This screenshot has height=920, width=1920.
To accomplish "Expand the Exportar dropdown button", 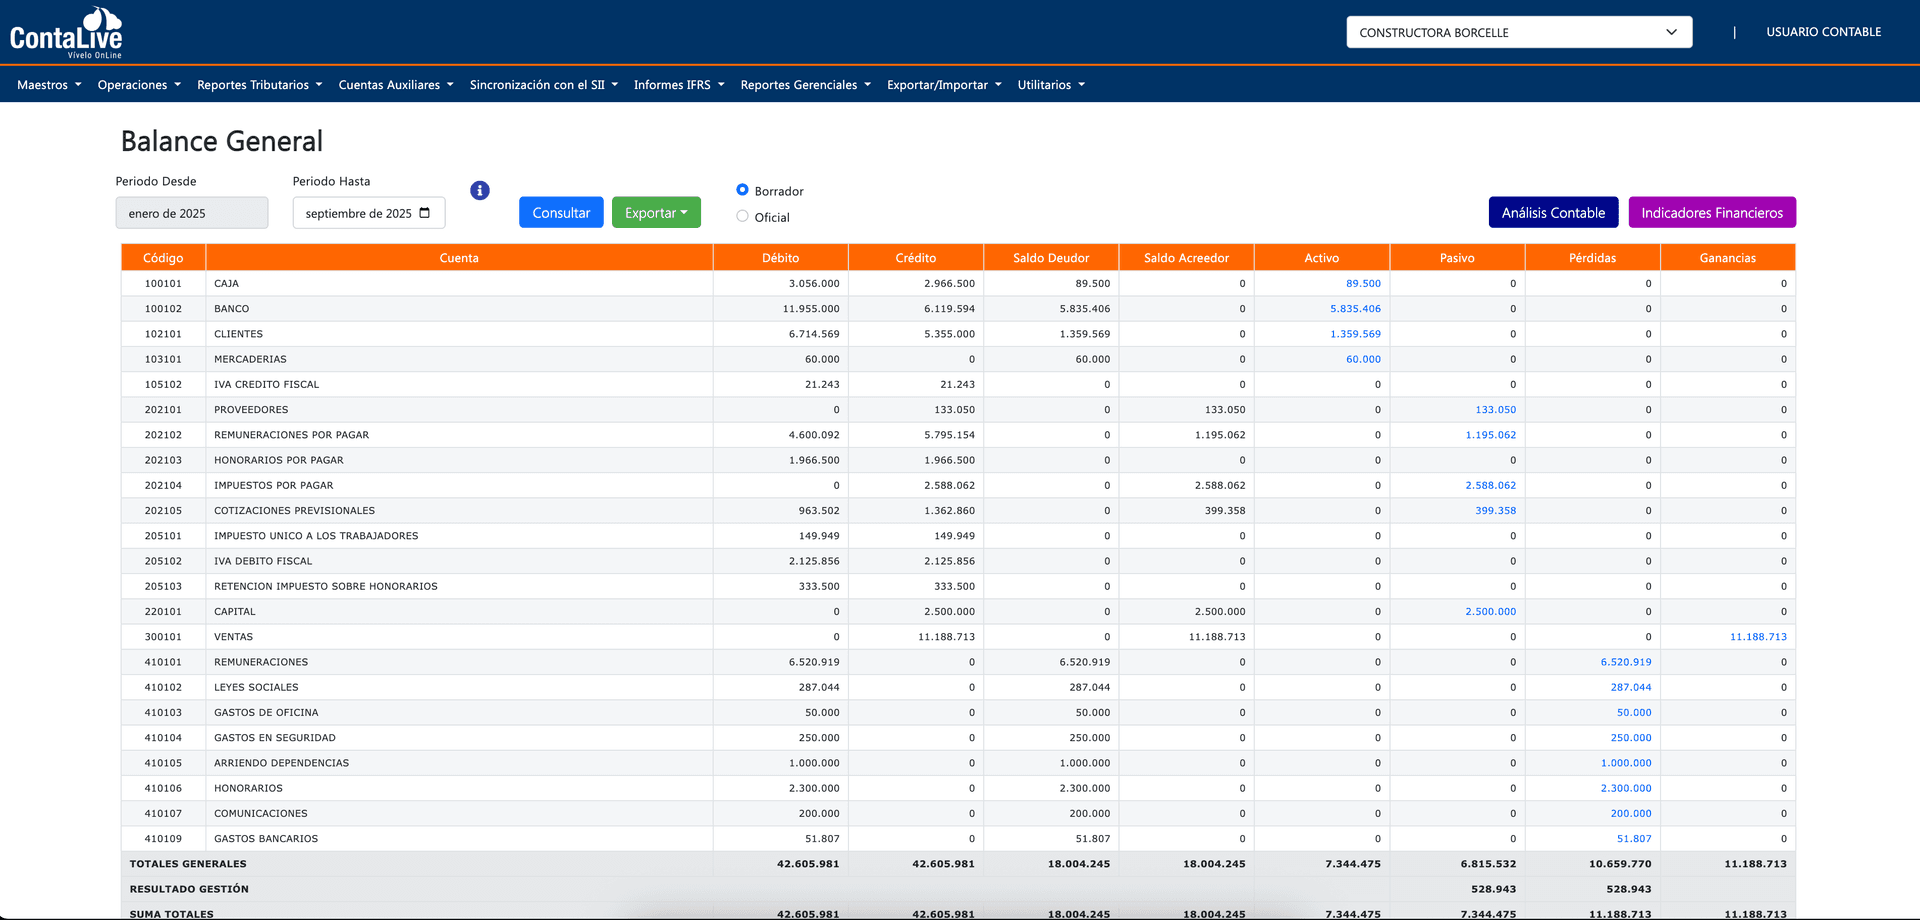I will coord(656,212).
